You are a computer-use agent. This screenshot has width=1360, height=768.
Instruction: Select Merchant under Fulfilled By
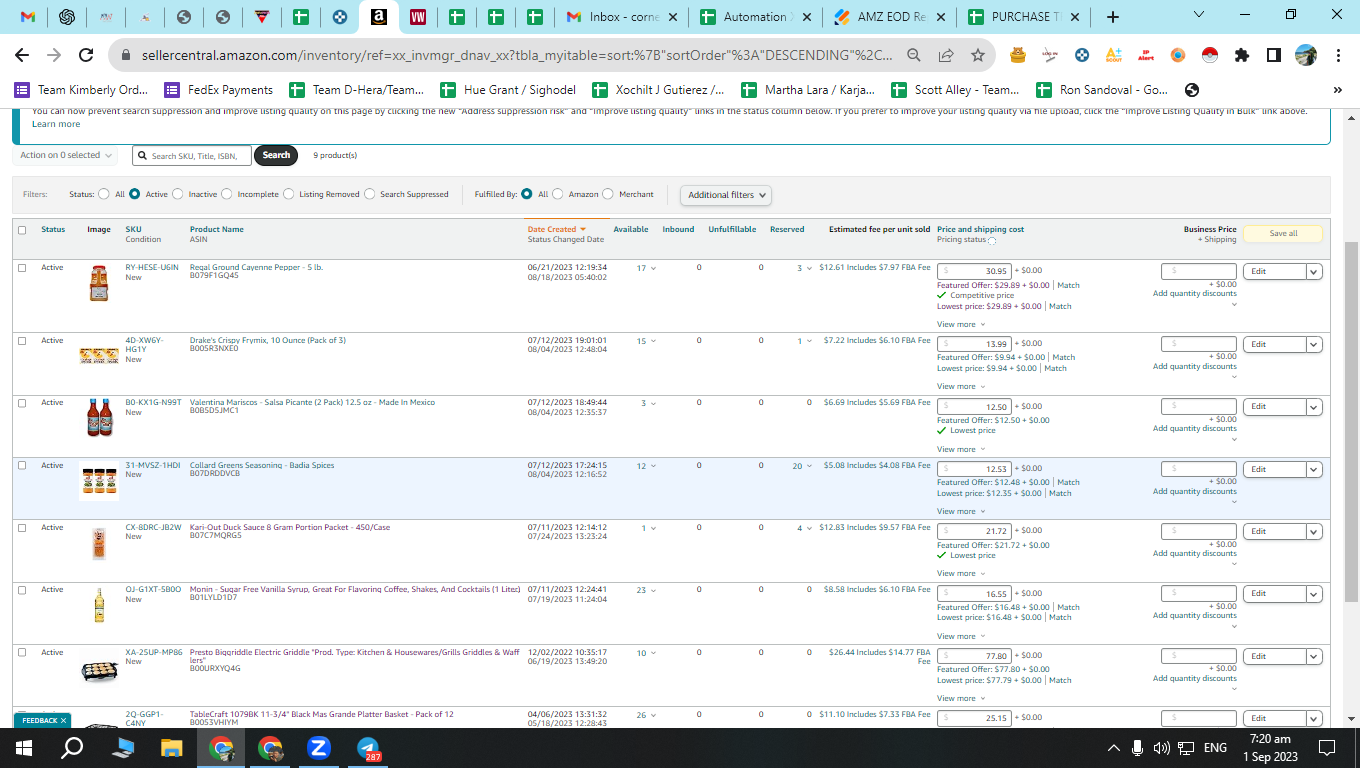click(x=608, y=194)
